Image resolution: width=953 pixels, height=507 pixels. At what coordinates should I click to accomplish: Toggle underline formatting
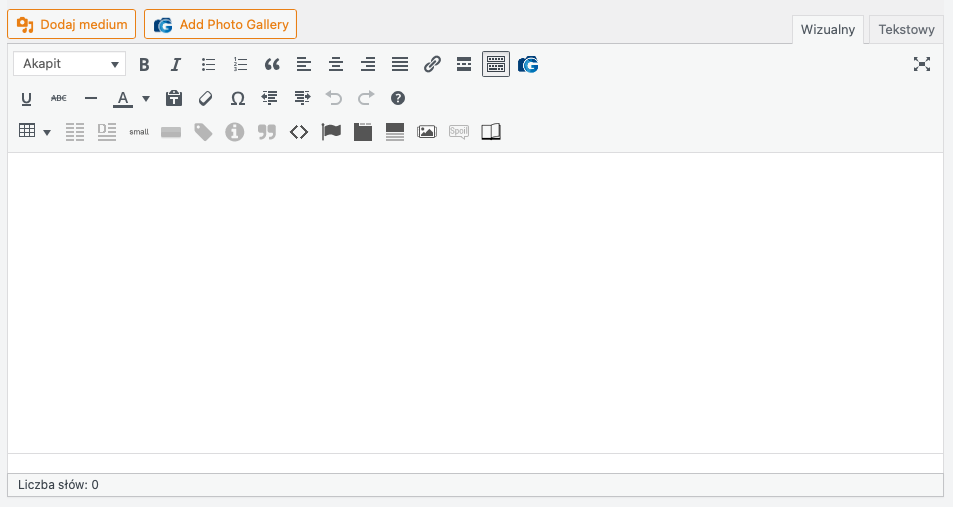[x=26, y=98]
